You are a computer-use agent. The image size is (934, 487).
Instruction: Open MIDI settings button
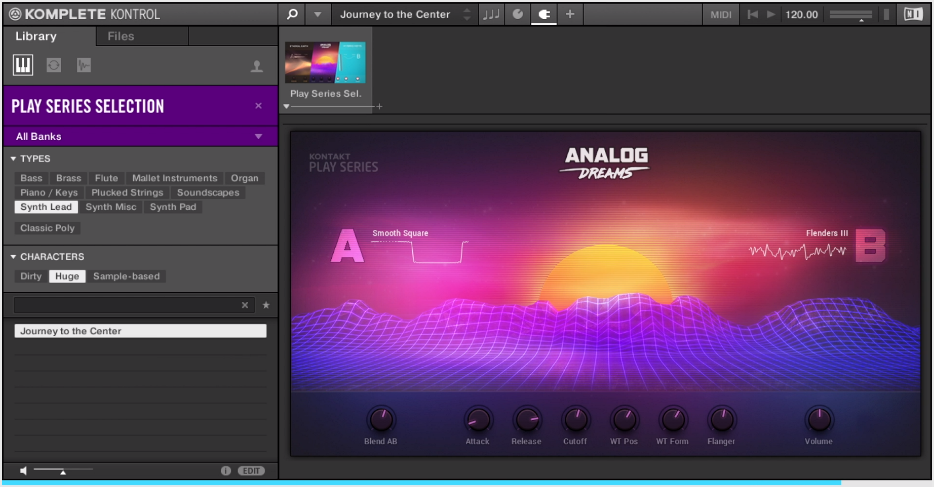coord(720,14)
